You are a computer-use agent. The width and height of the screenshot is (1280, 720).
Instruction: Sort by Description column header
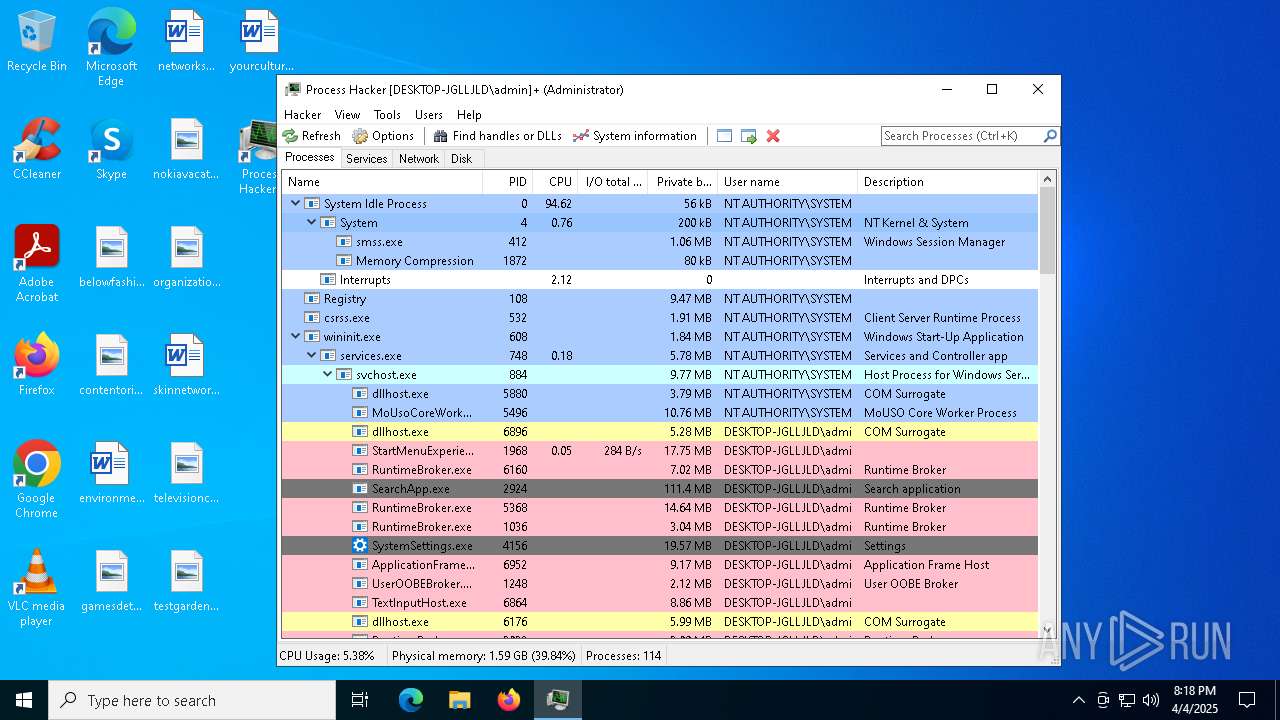[x=947, y=182]
